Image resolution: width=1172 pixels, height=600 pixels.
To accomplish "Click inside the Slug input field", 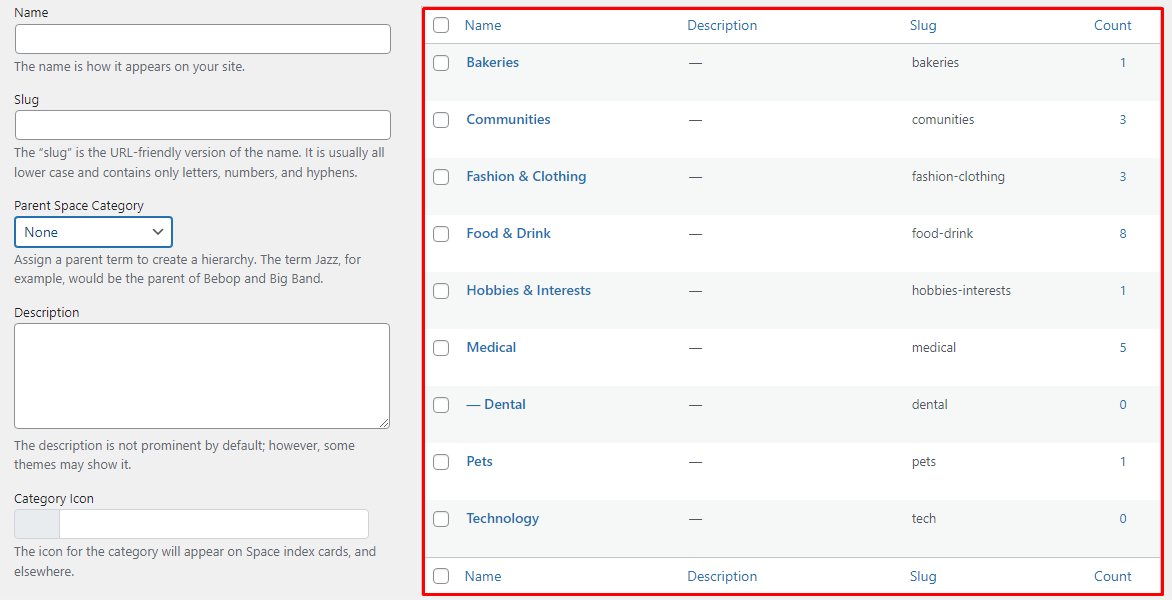I will [x=202, y=125].
